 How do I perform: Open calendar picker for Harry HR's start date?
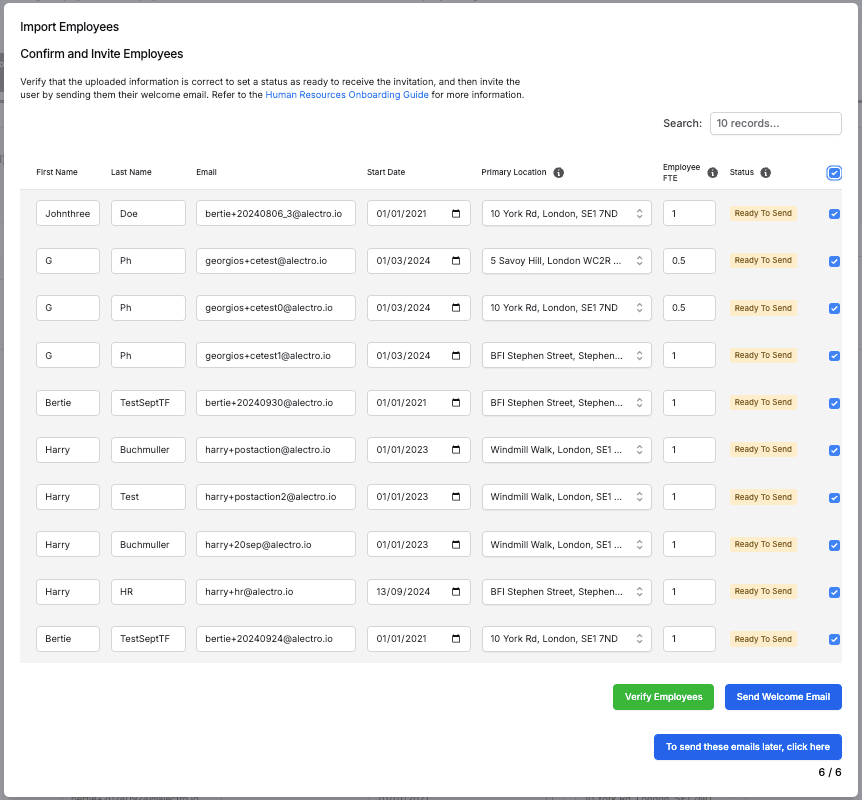point(457,592)
